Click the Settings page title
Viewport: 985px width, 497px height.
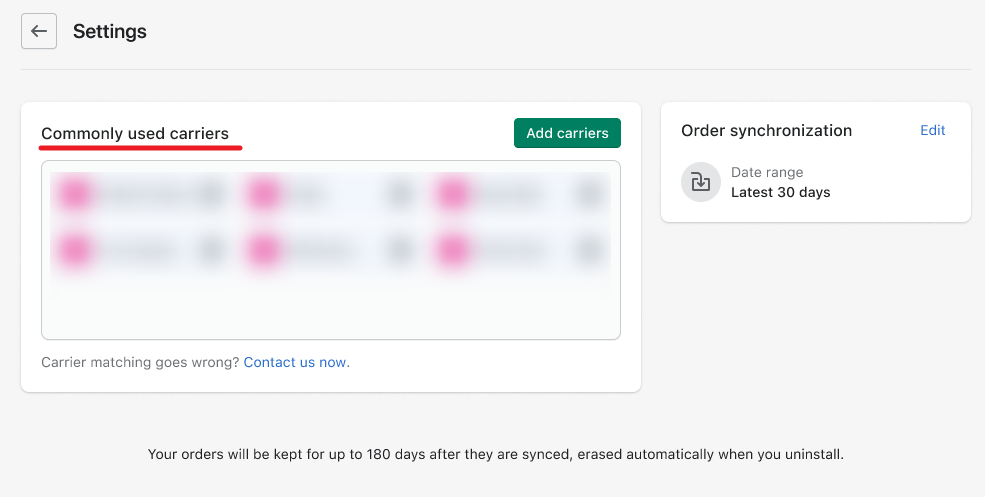click(x=110, y=31)
